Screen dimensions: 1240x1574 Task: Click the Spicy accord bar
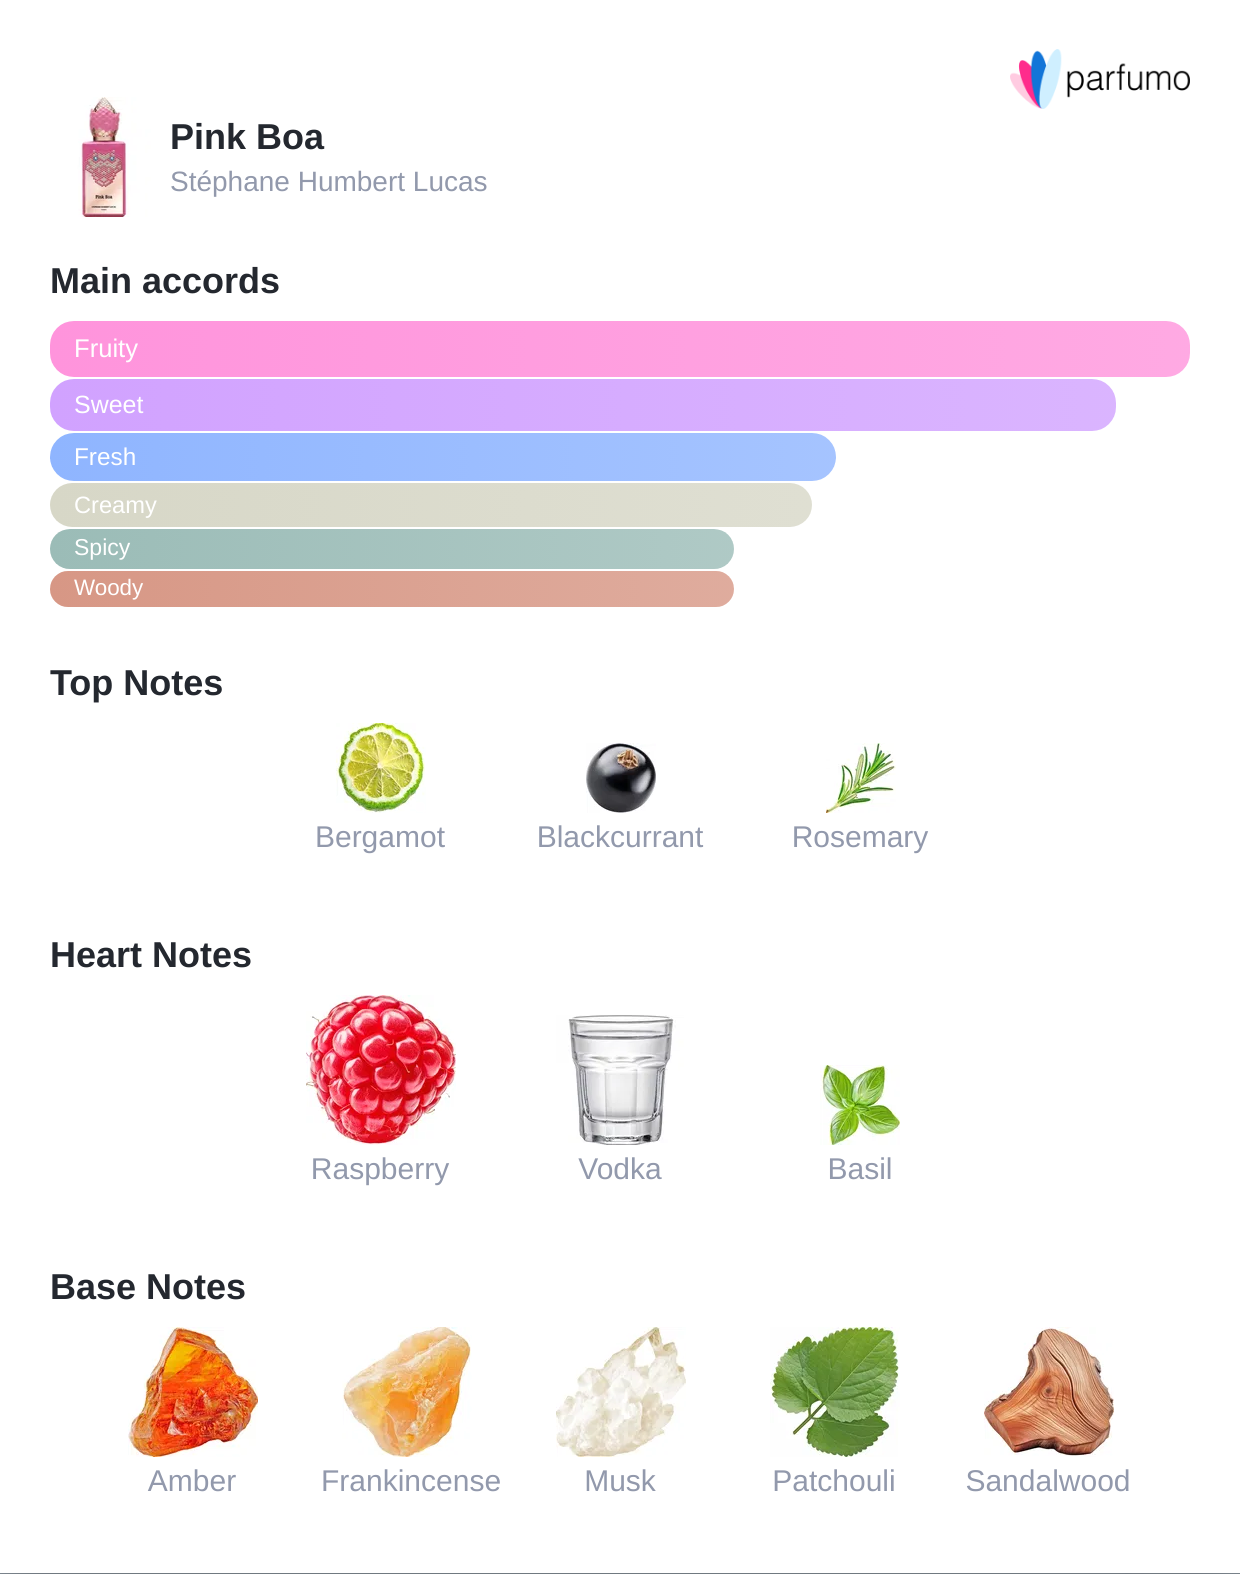tap(392, 548)
